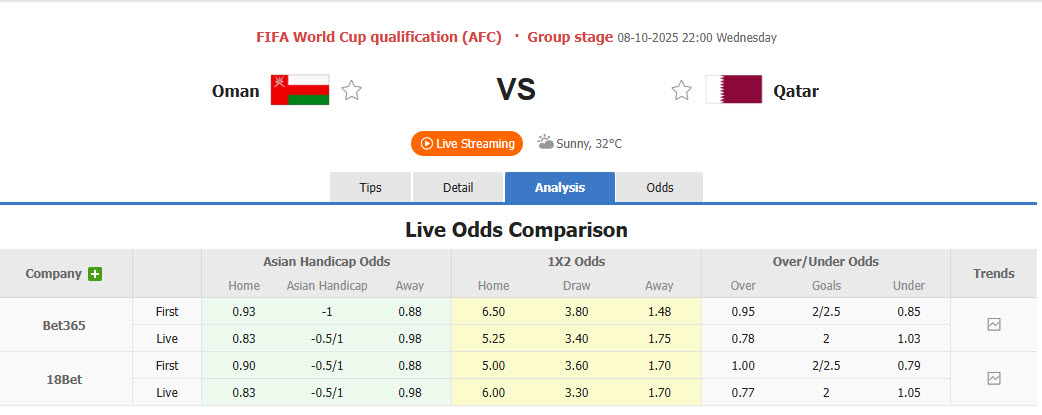The width and height of the screenshot is (1042, 415).
Task: Click the Bet365 company name
Action: (x=65, y=325)
